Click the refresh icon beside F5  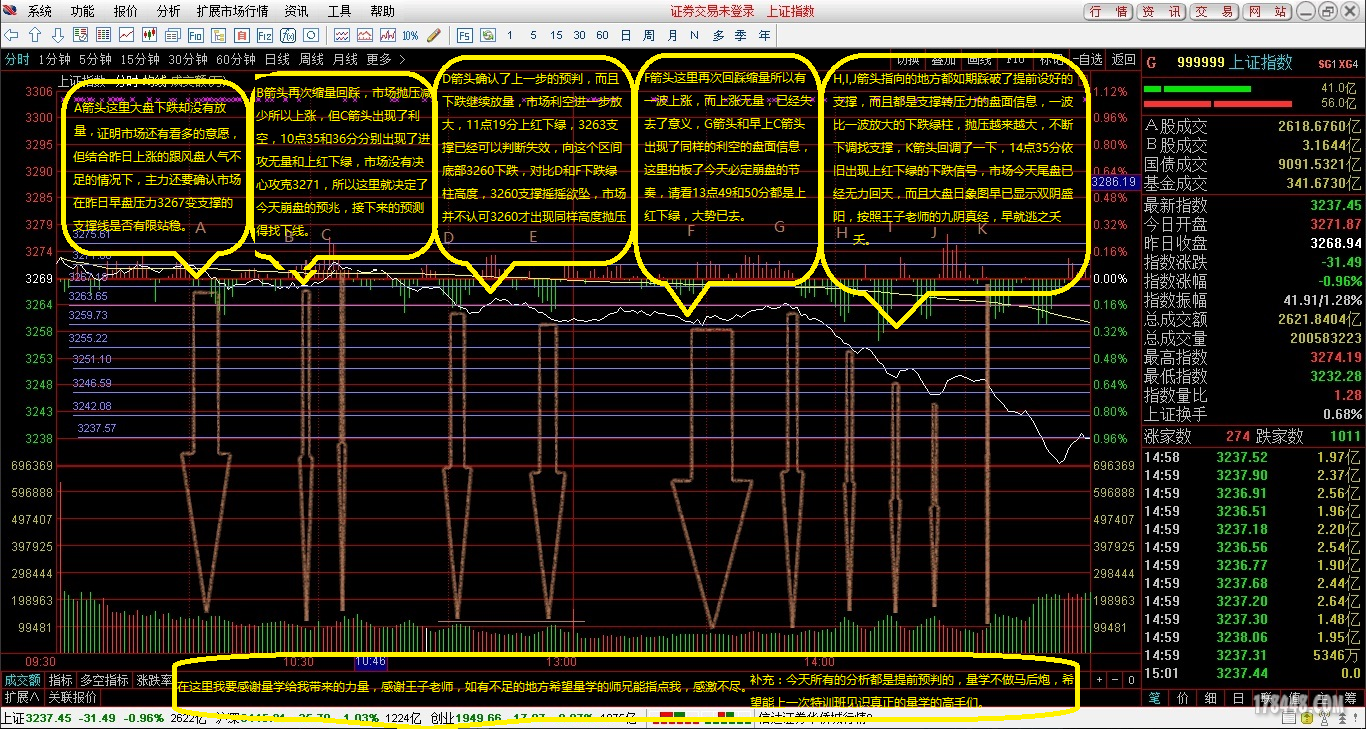487,35
